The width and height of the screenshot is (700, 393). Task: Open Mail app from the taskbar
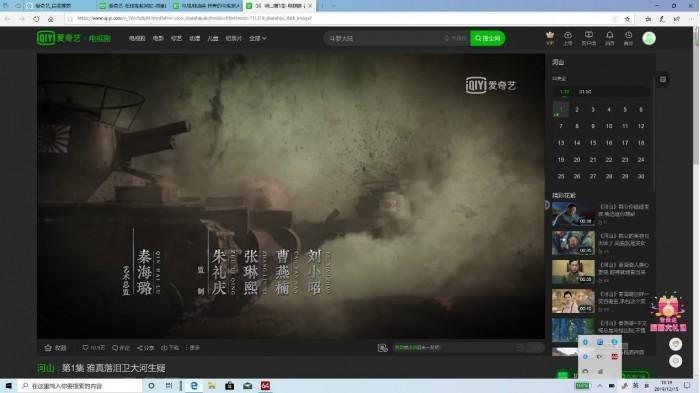247,386
